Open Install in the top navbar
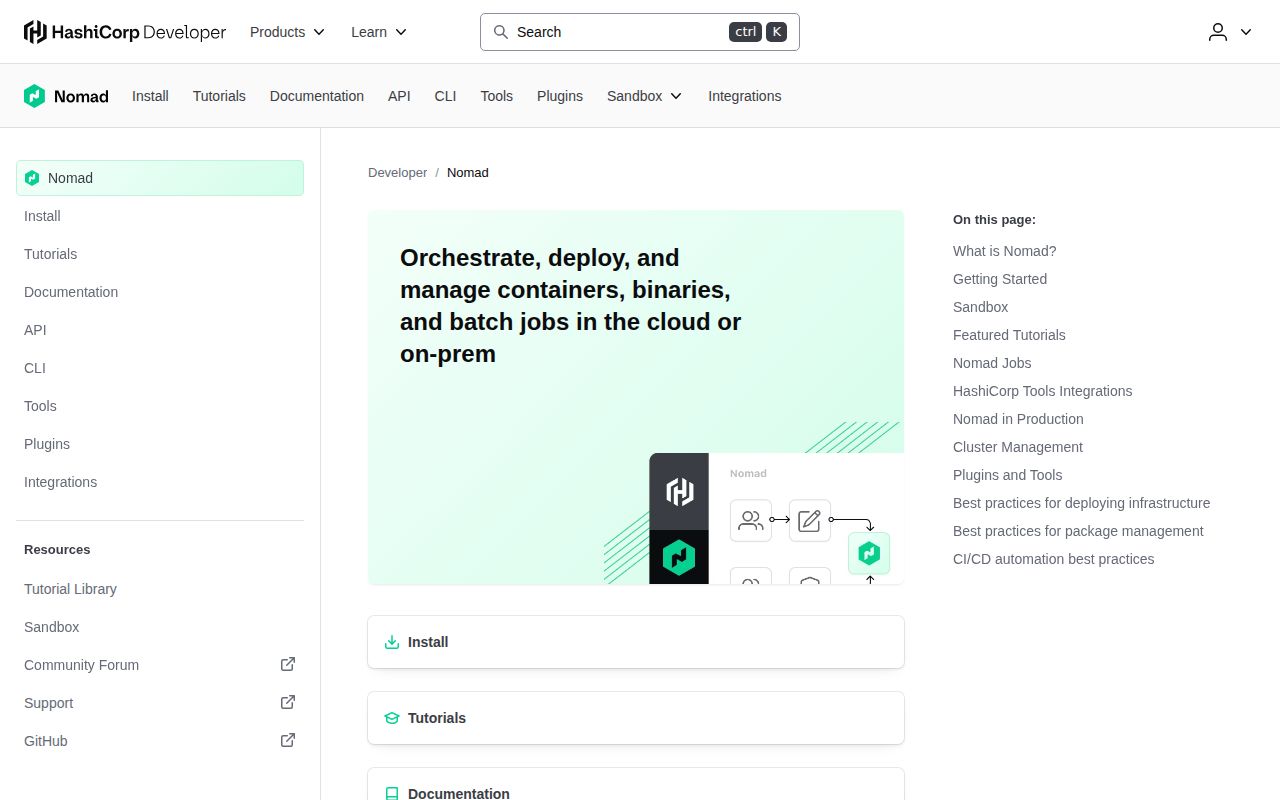This screenshot has width=1280, height=800. (150, 96)
